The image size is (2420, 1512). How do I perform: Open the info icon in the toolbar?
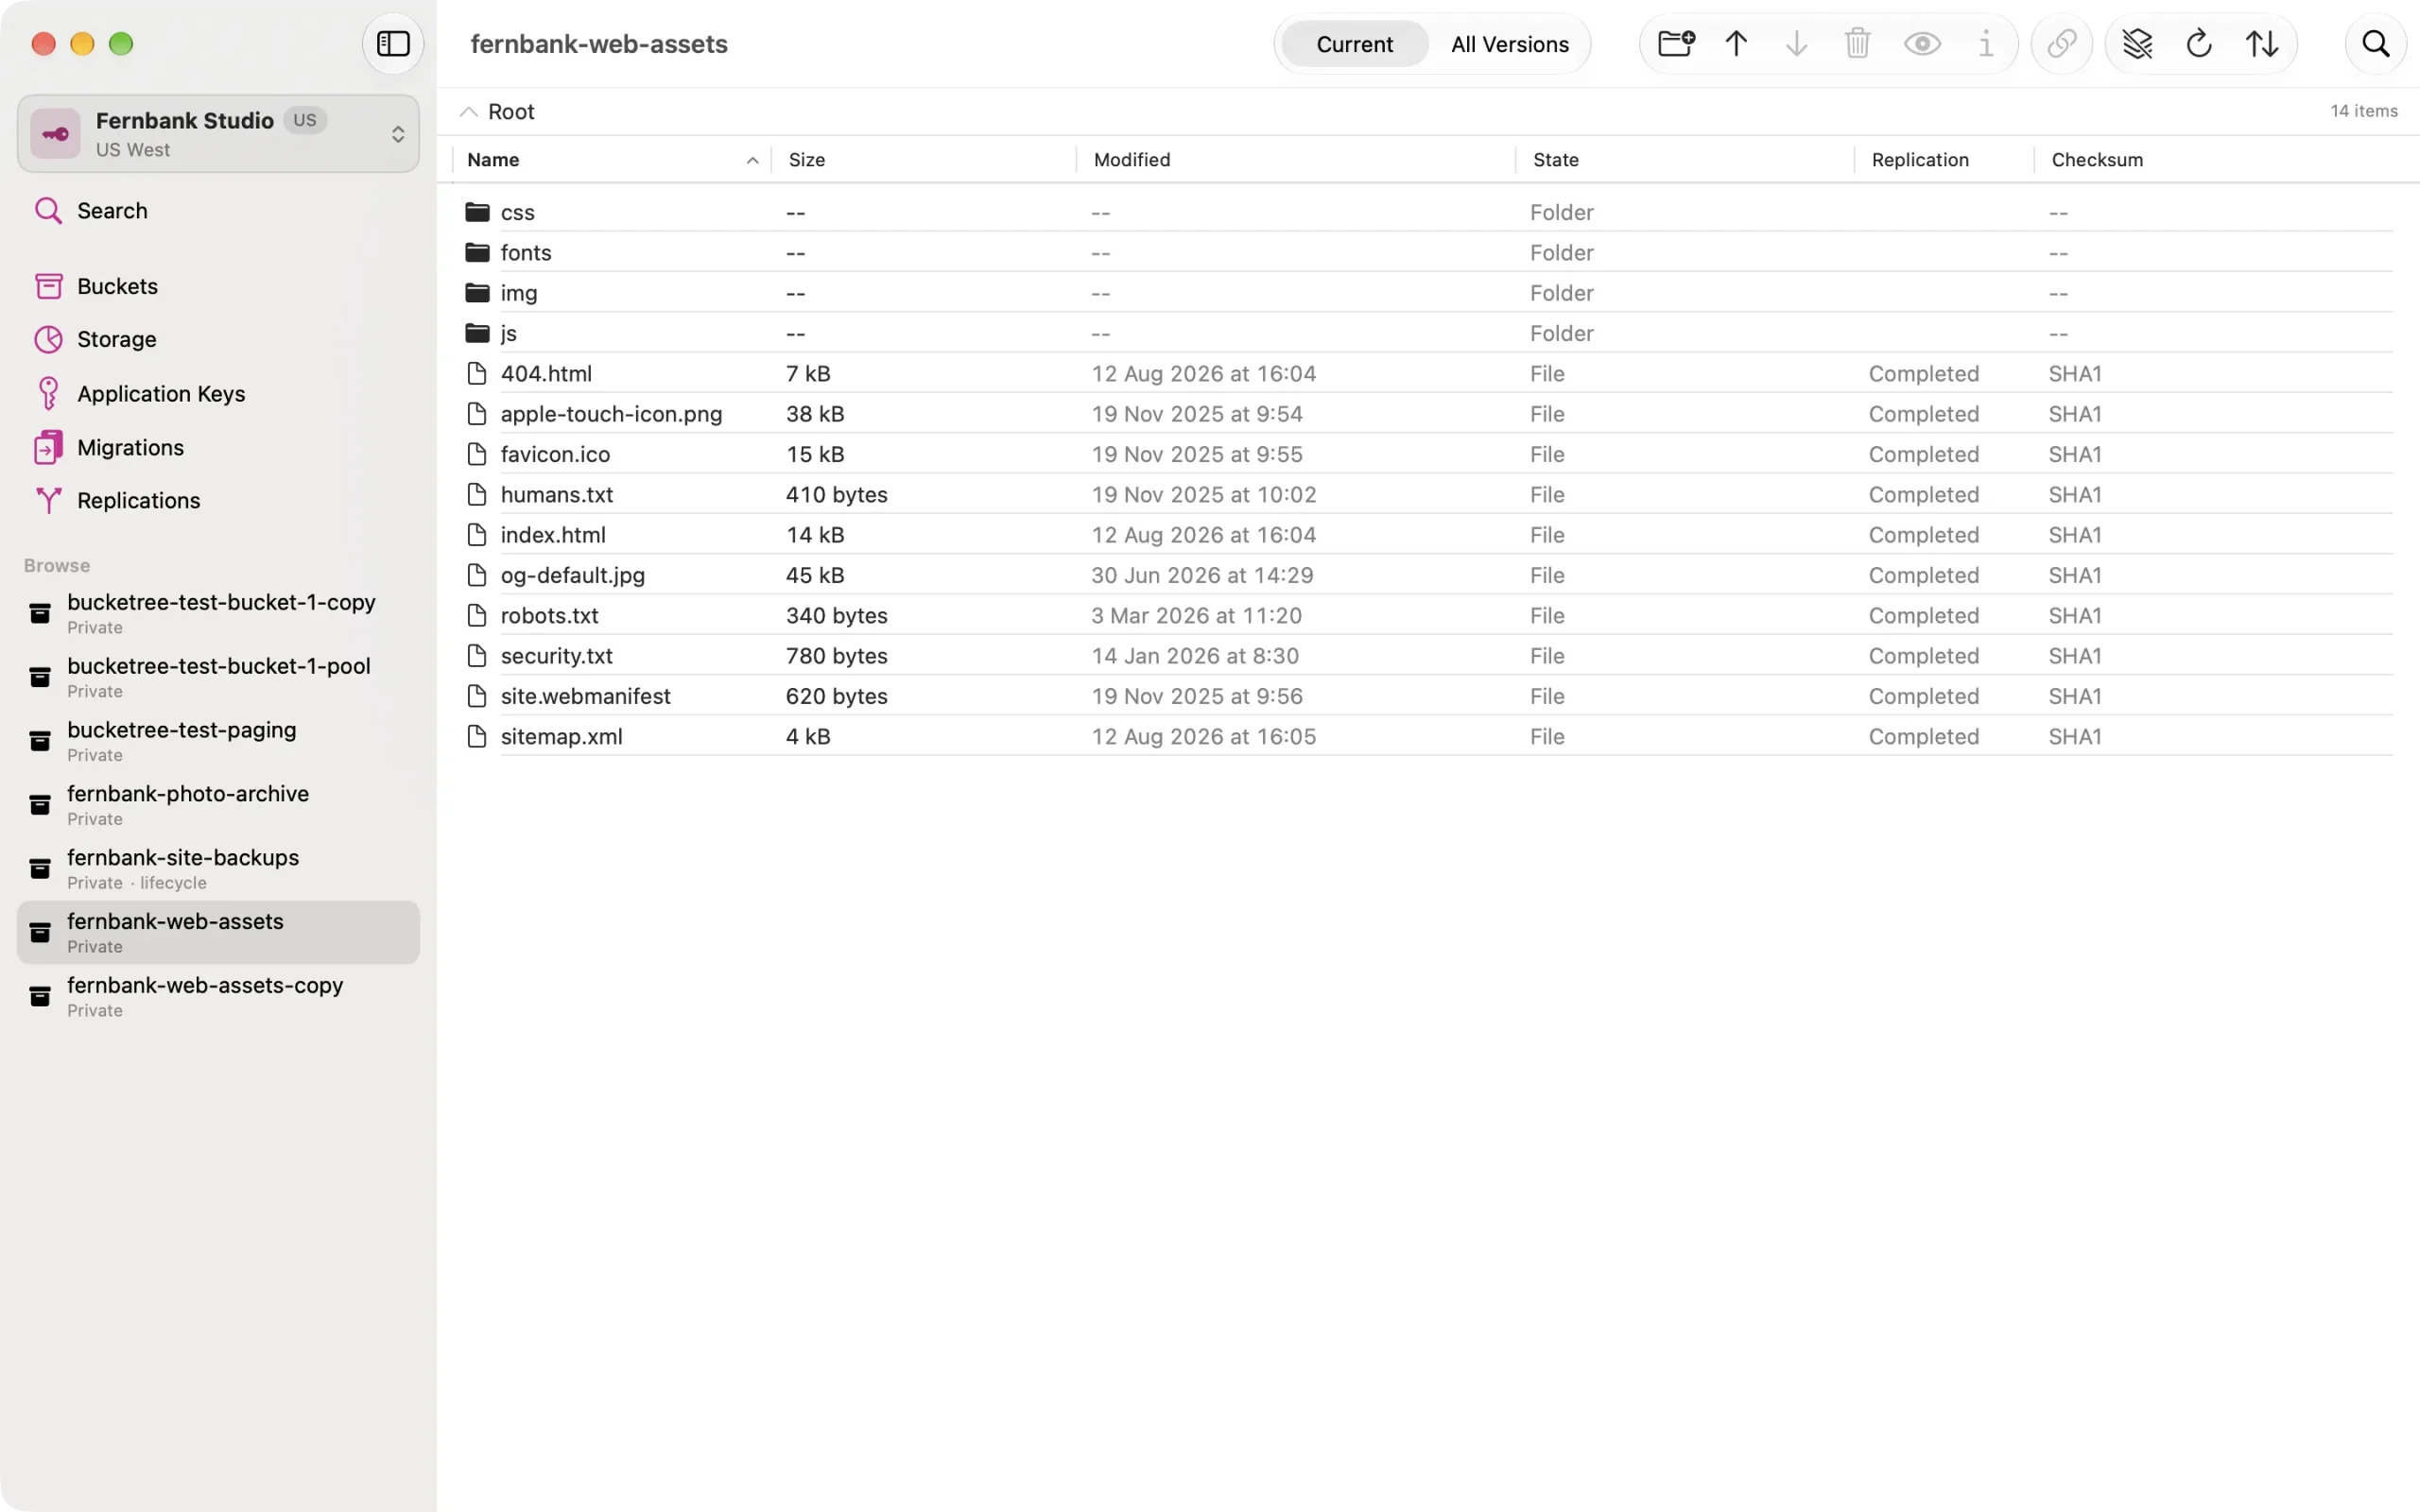pyautogui.click(x=1985, y=44)
